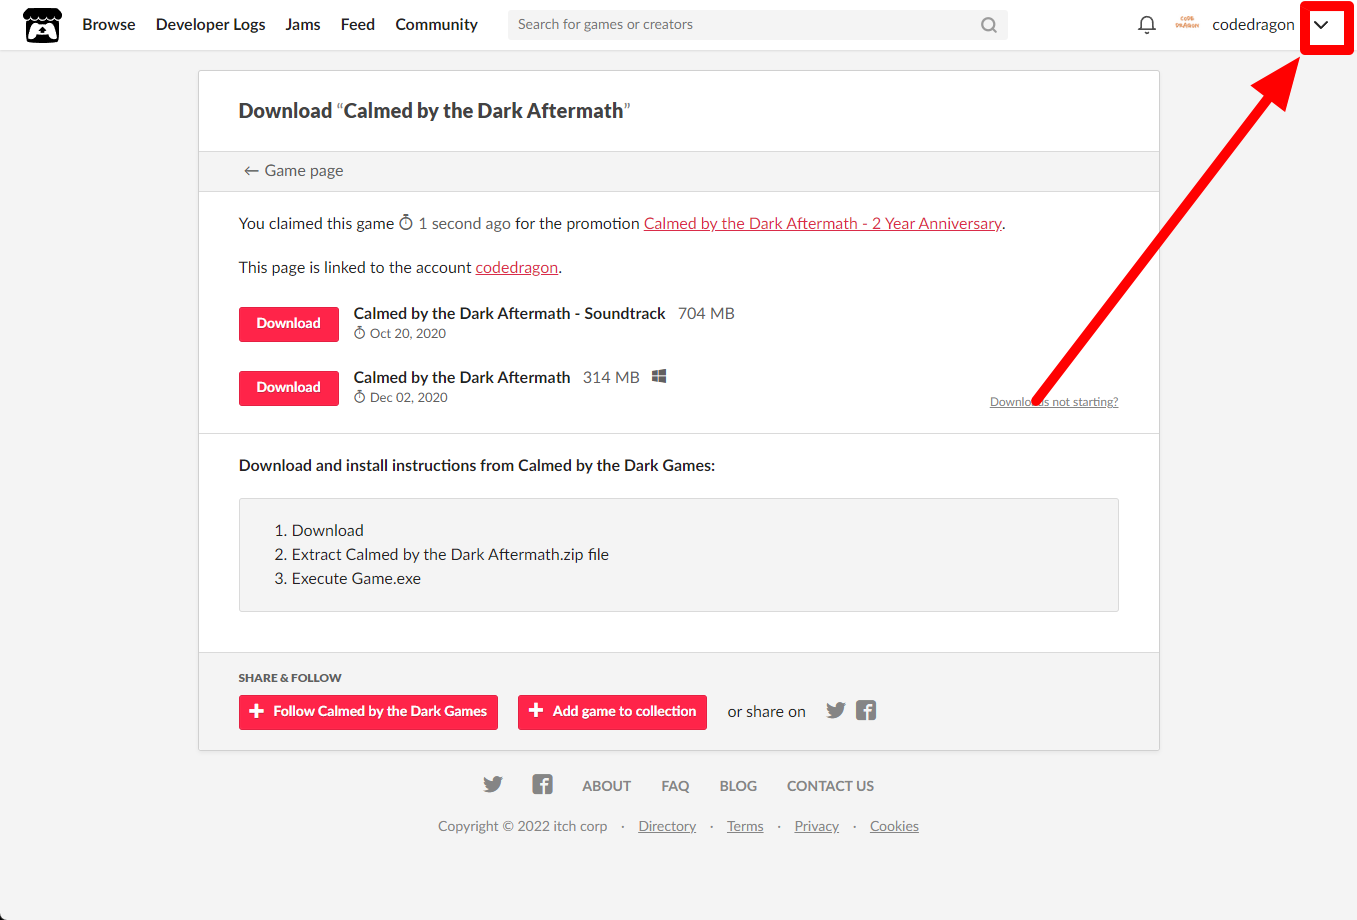Focus the games or creators search field

[x=757, y=25]
